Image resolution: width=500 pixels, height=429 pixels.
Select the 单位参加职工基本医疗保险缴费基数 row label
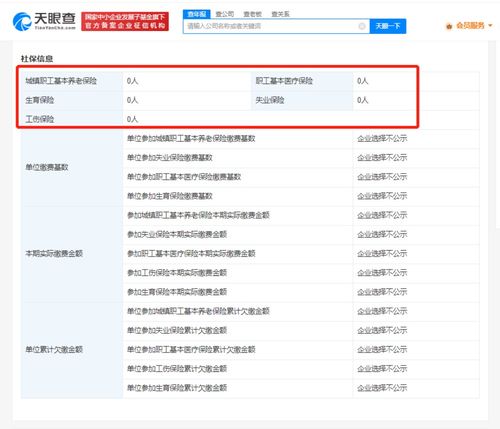tap(184, 177)
